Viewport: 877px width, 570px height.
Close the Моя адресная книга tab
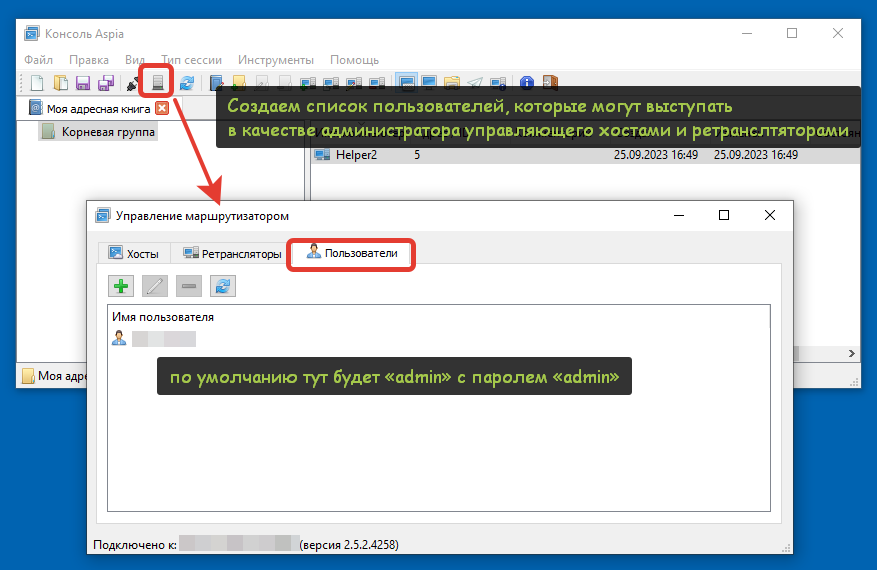[162, 108]
